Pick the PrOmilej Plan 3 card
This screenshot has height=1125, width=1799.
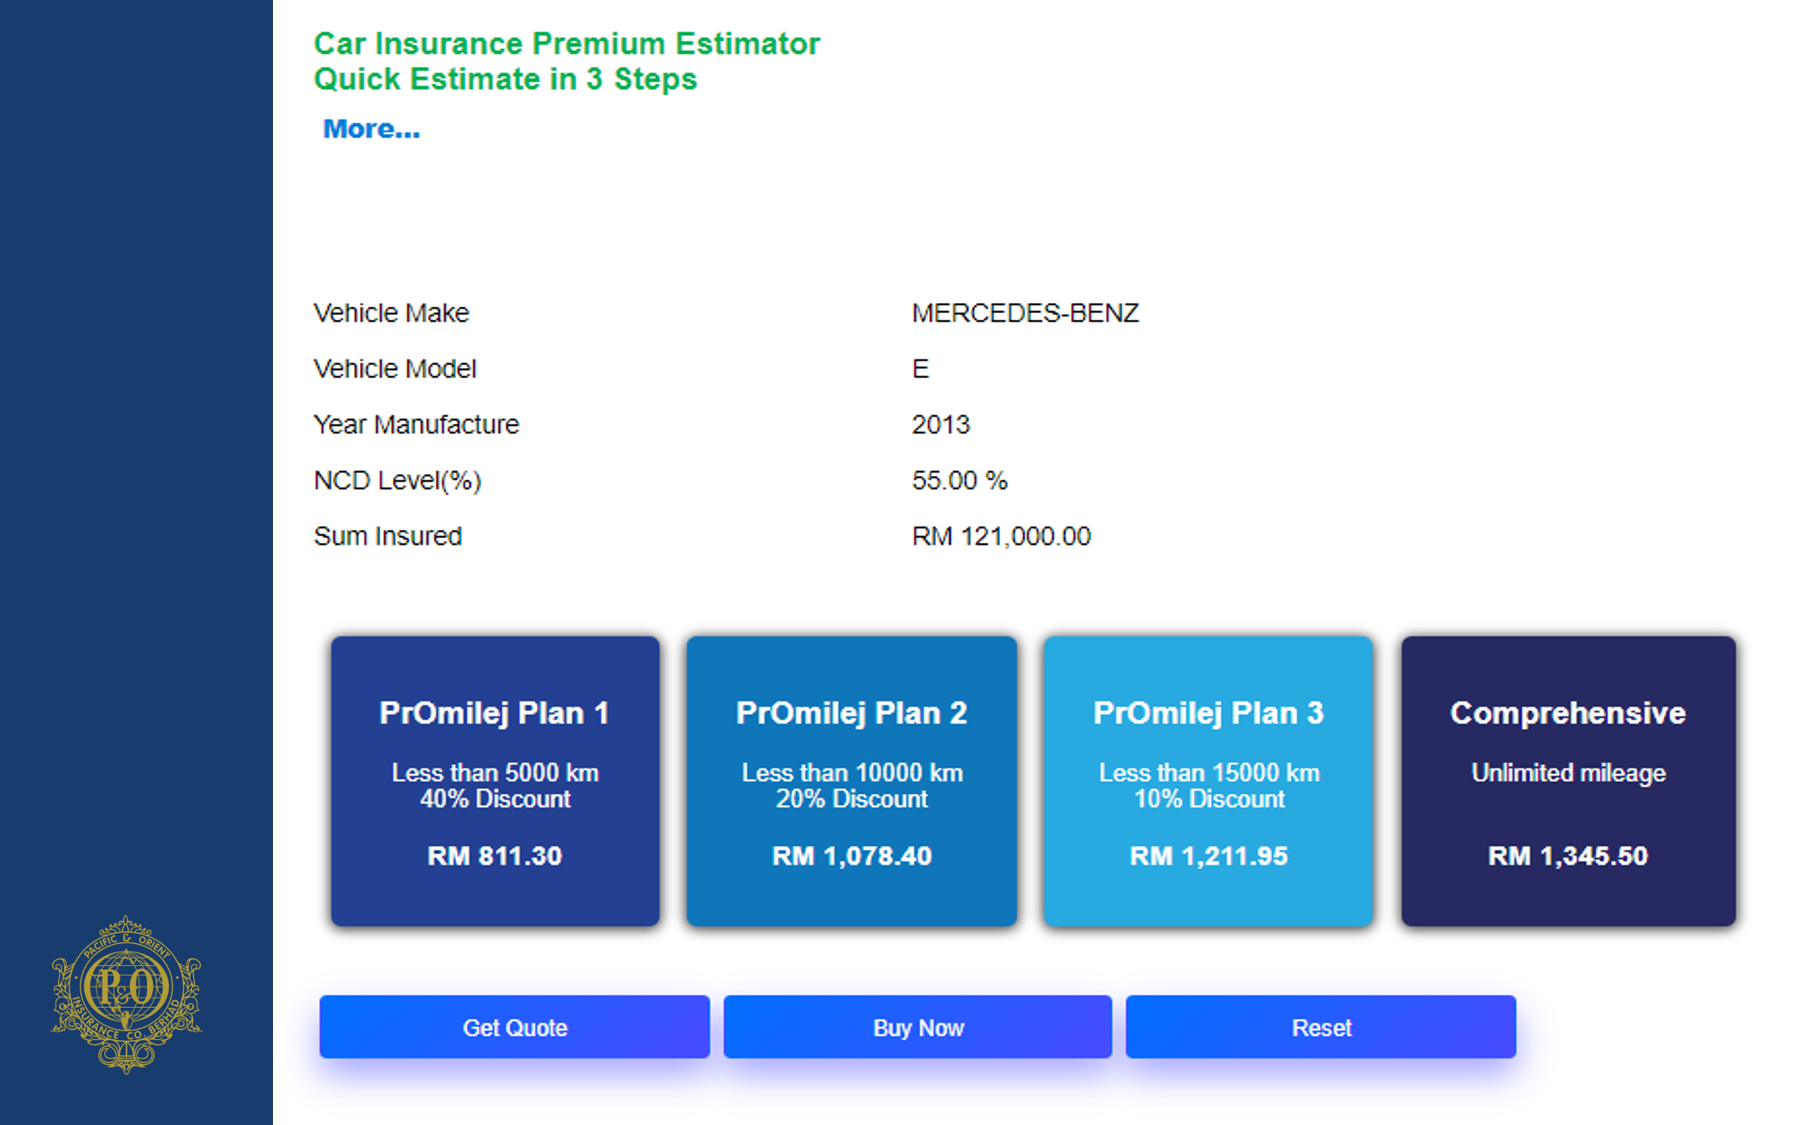click(x=1208, y=781)
